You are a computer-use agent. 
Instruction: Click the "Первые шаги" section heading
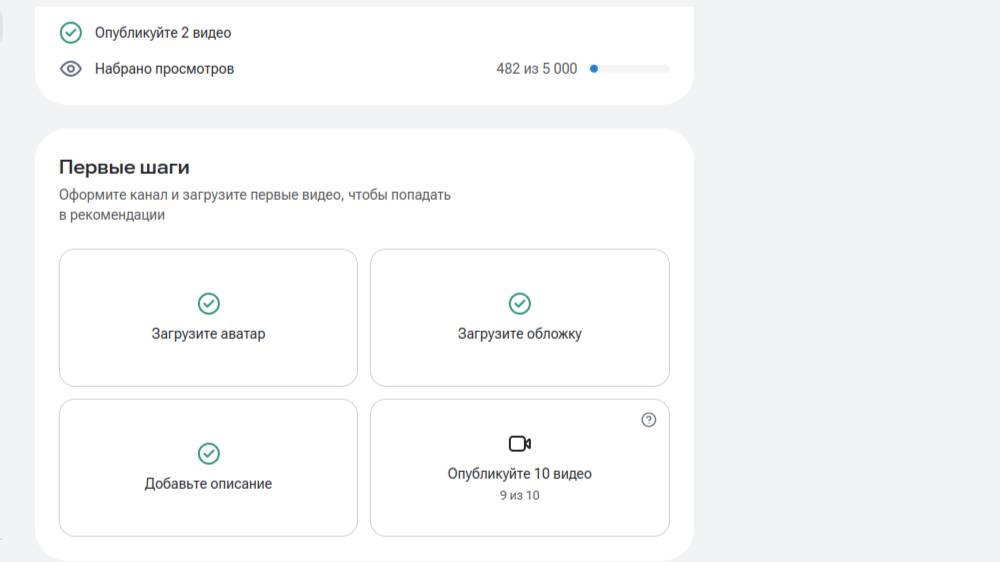tap(124, 167)
